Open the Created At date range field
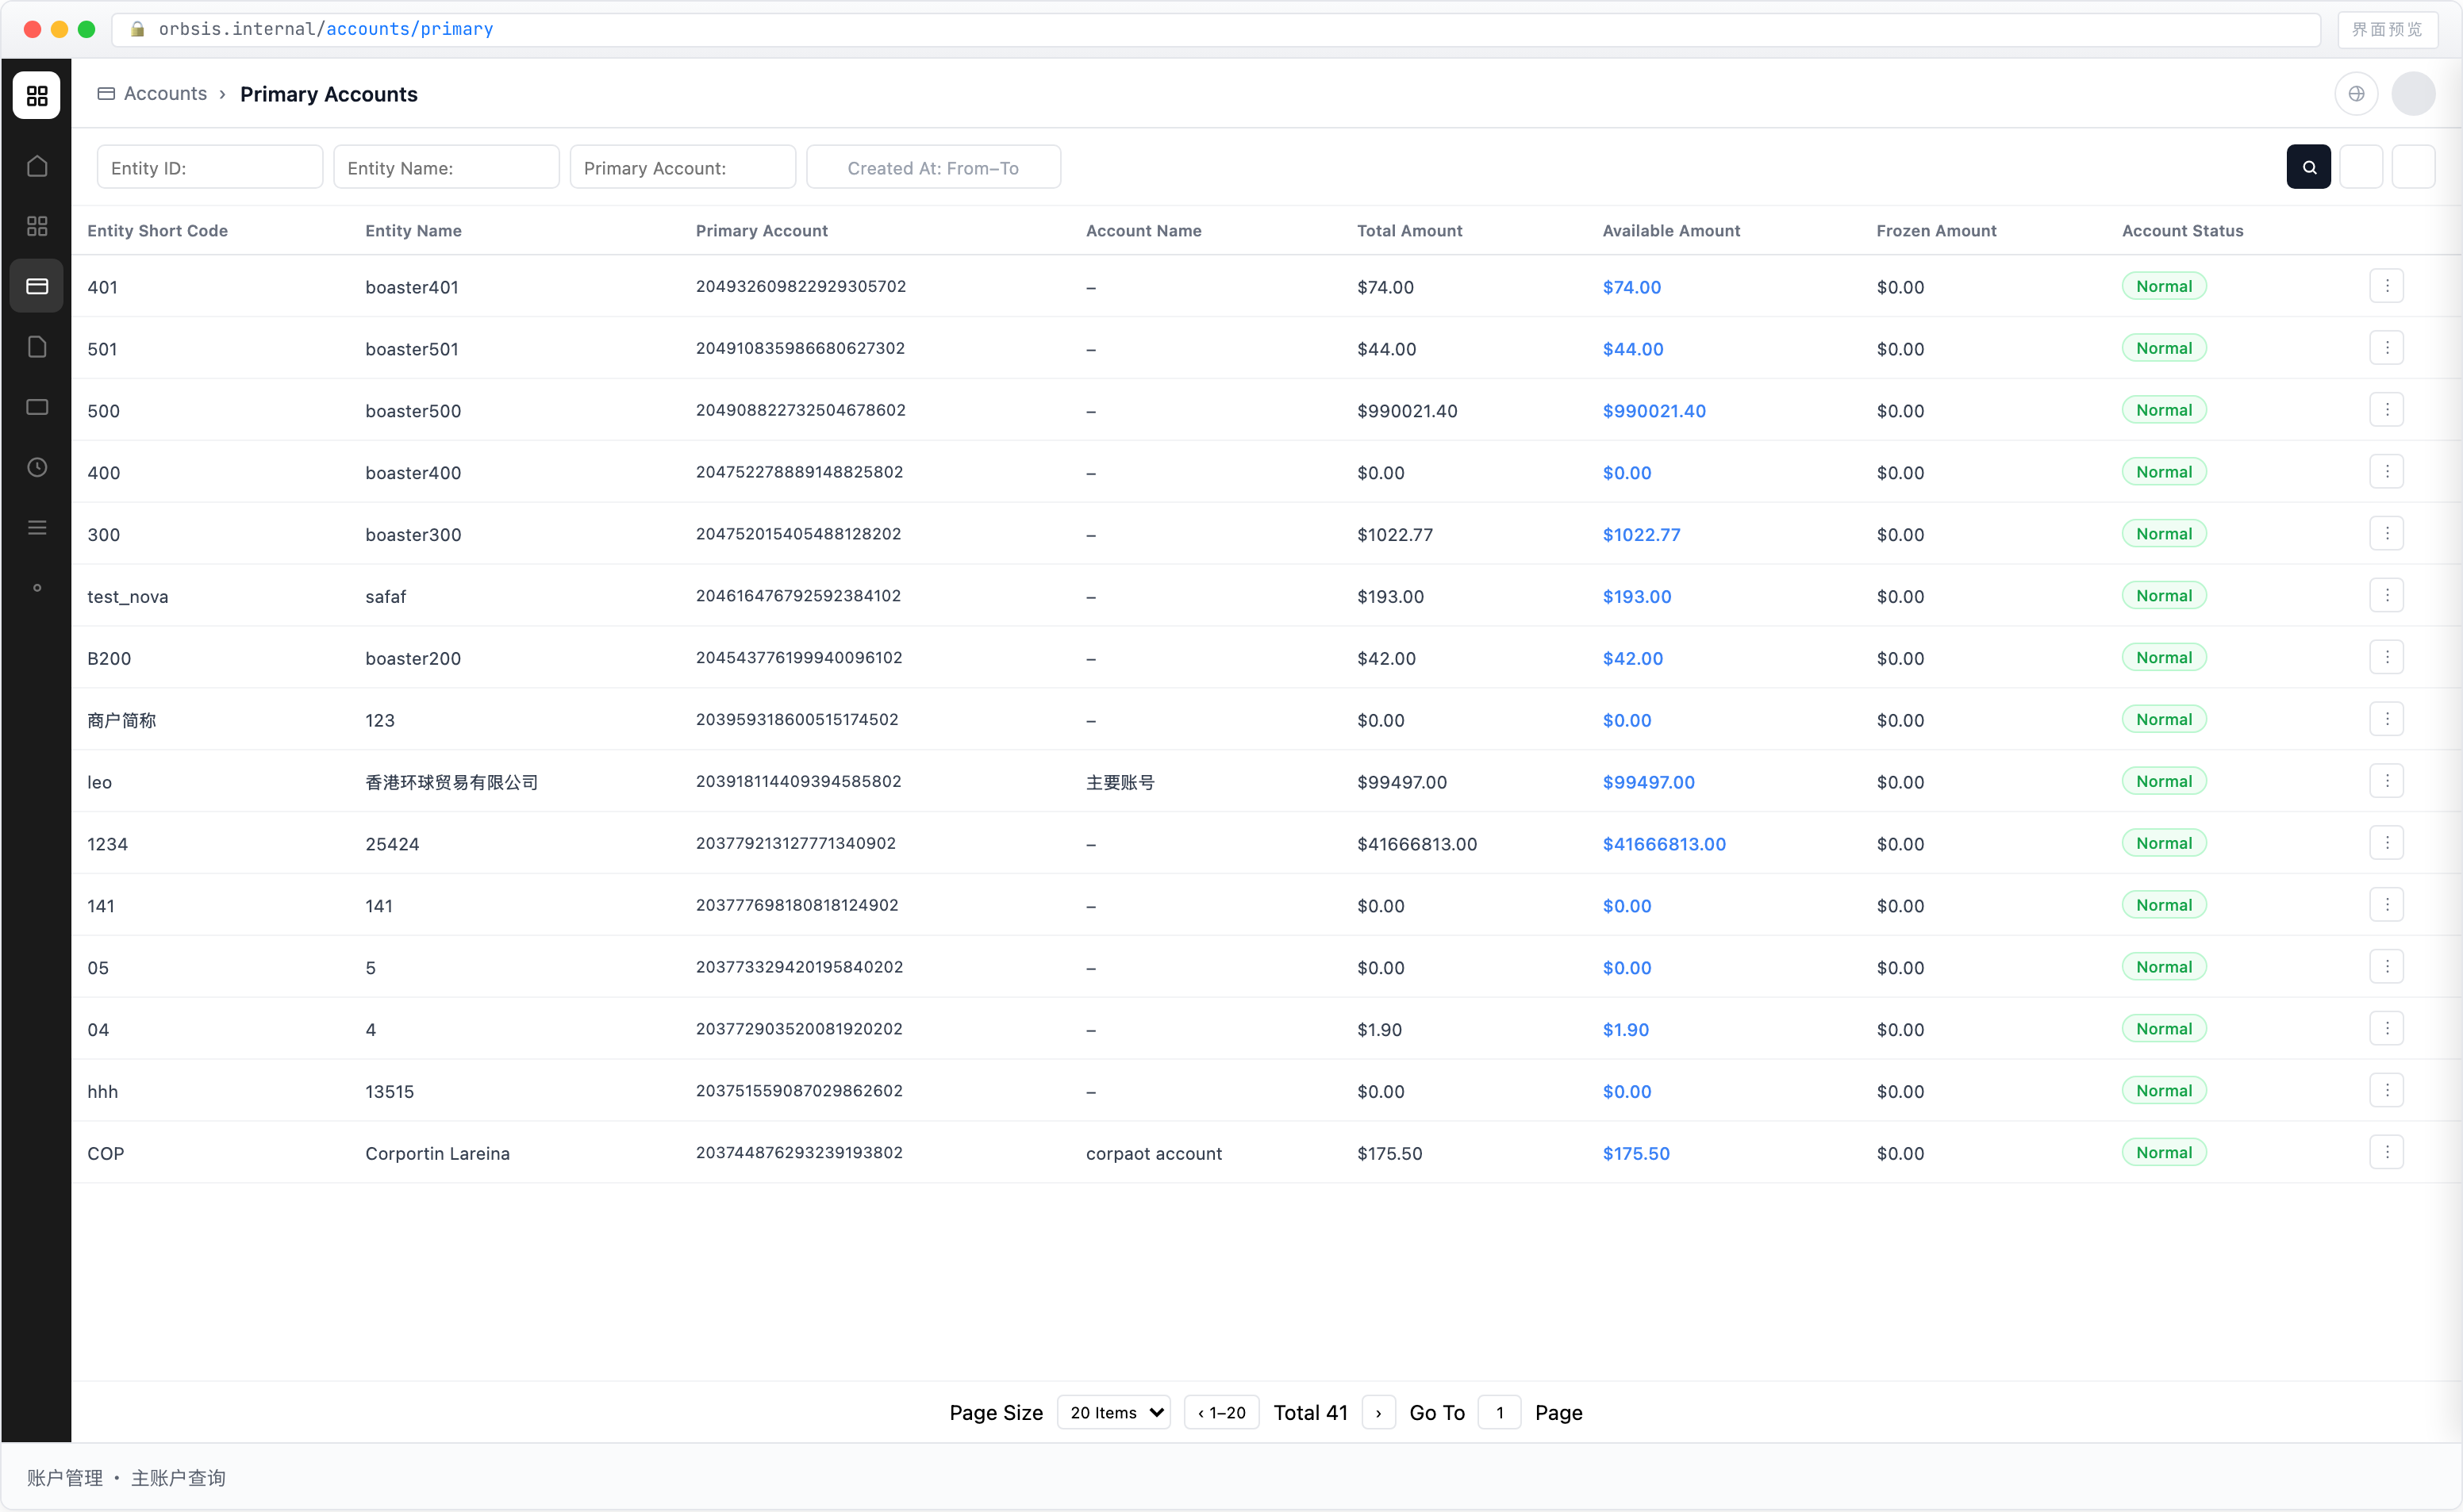Image resolution: width=2463 pixels, height=1512 pixels. 934,167
